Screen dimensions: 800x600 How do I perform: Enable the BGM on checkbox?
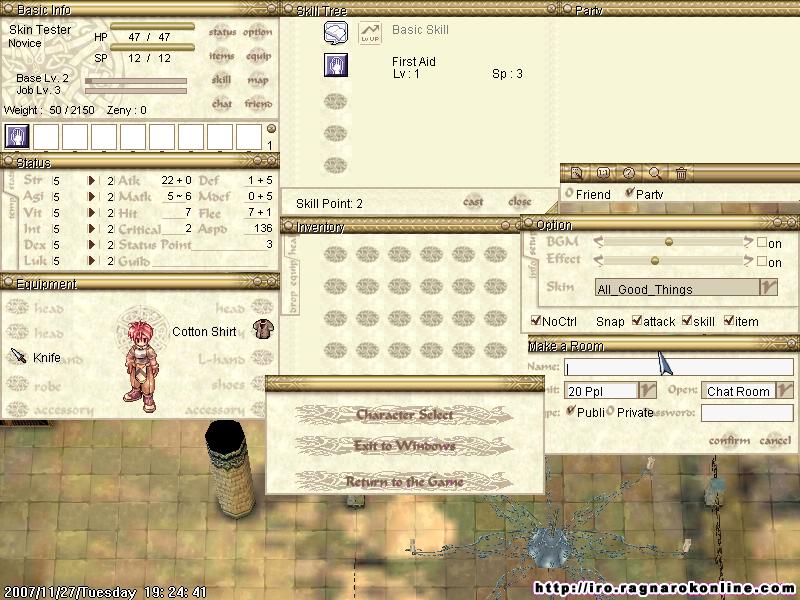coord(762,242)
